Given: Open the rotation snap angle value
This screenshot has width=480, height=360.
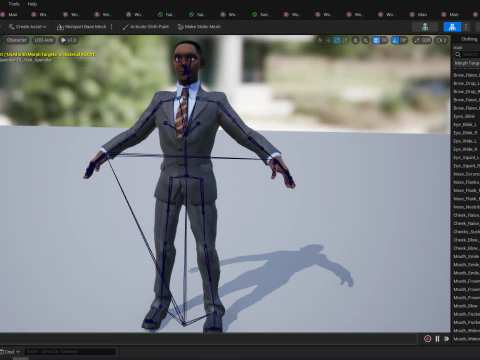Looking at the screenshot, I should coord(404,40).
